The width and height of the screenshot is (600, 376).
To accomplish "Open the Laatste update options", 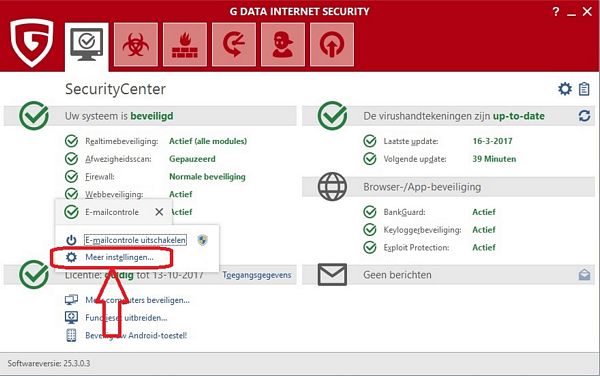I will coord(411,141).
